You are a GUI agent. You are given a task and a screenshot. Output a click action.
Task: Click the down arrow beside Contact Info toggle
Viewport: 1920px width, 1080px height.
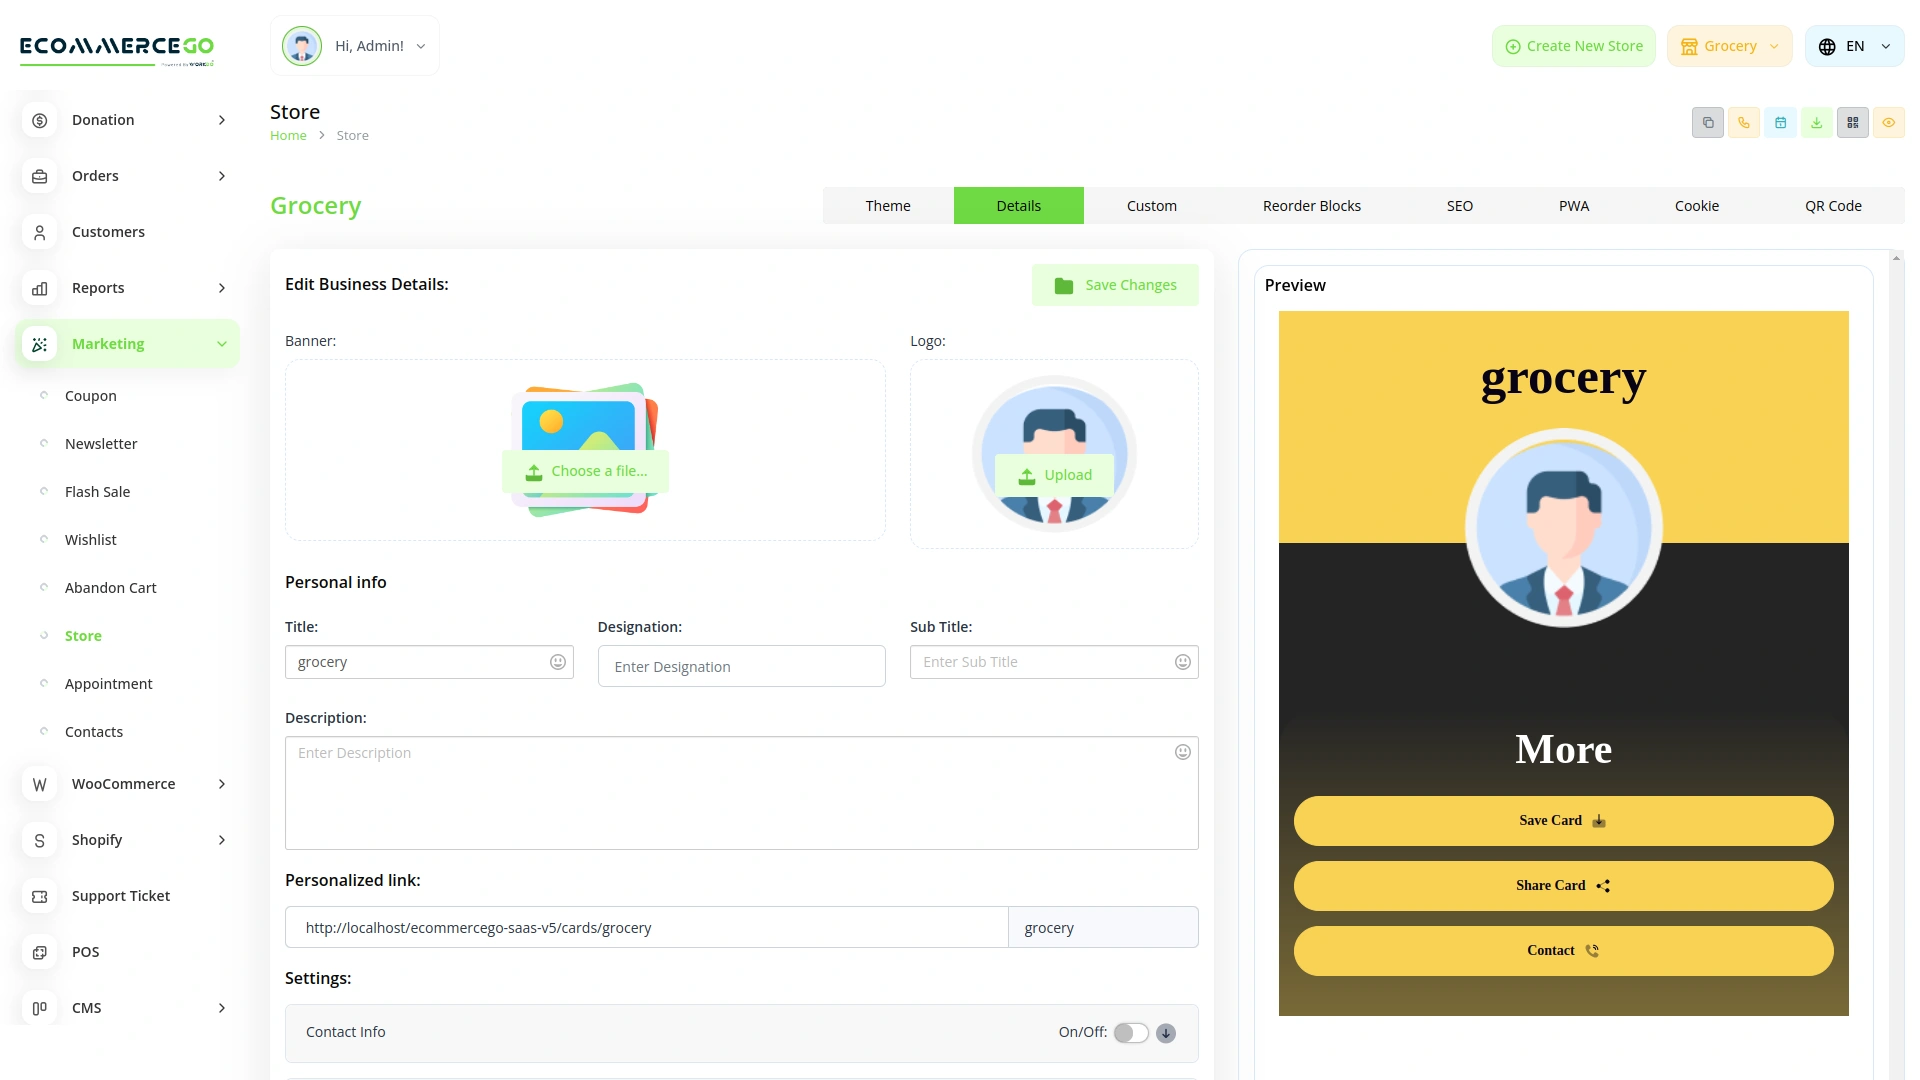click(1165, 1033)
